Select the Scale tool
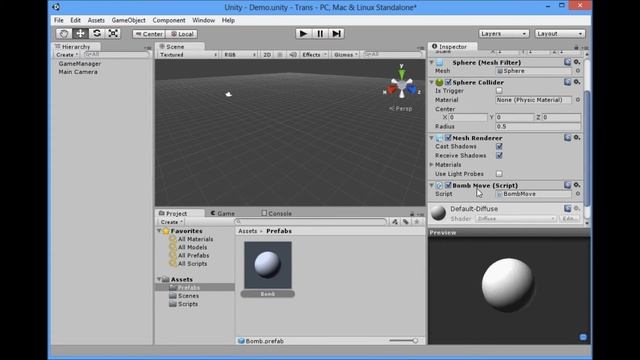The height and width of the screenshot is (360, 640). (x=113, y=33)
